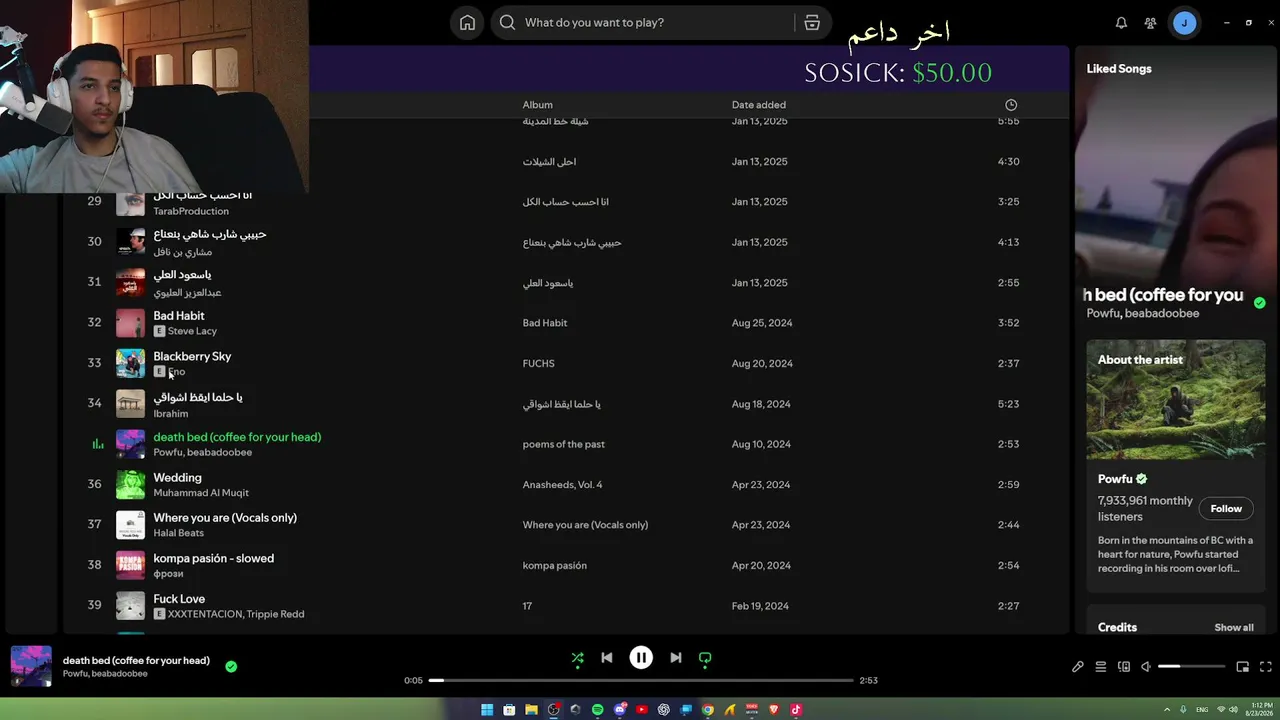1280x720 pixels.
Task: Open File Explorer from the taskbar
Action: [531, 710]
